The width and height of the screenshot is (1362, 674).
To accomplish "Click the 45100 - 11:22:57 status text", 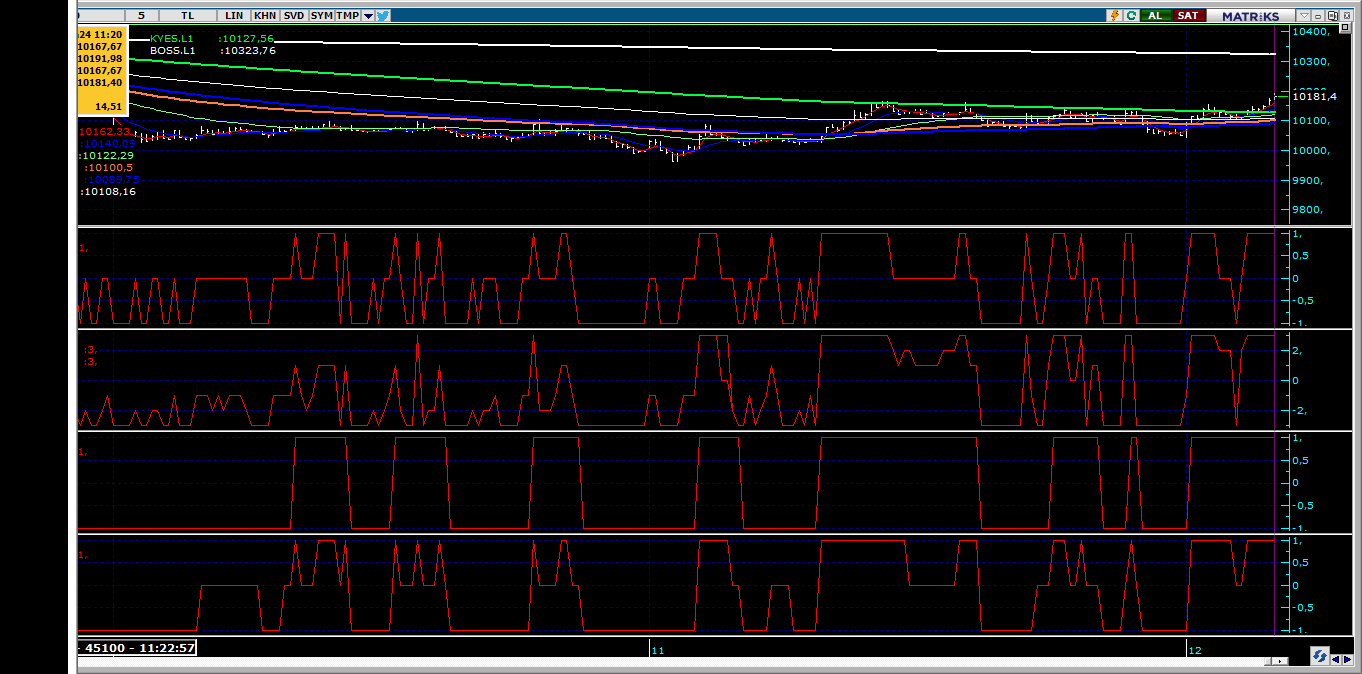I will [140, 648].
